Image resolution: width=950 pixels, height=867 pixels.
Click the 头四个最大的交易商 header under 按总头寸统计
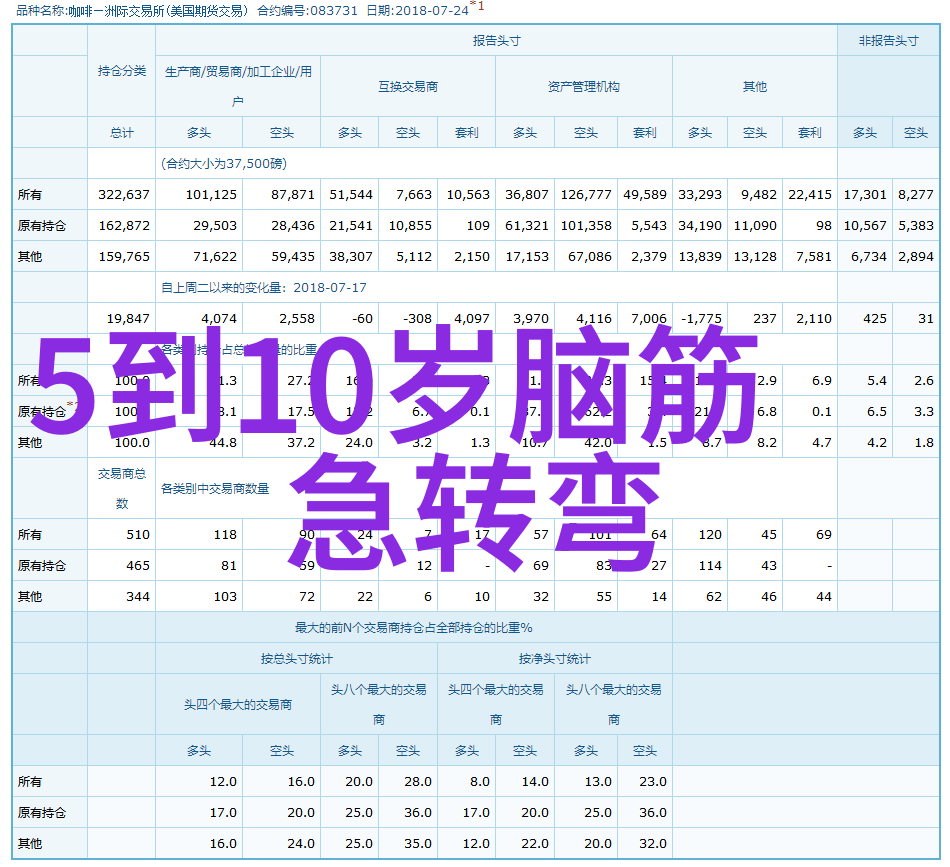[237, 704]
